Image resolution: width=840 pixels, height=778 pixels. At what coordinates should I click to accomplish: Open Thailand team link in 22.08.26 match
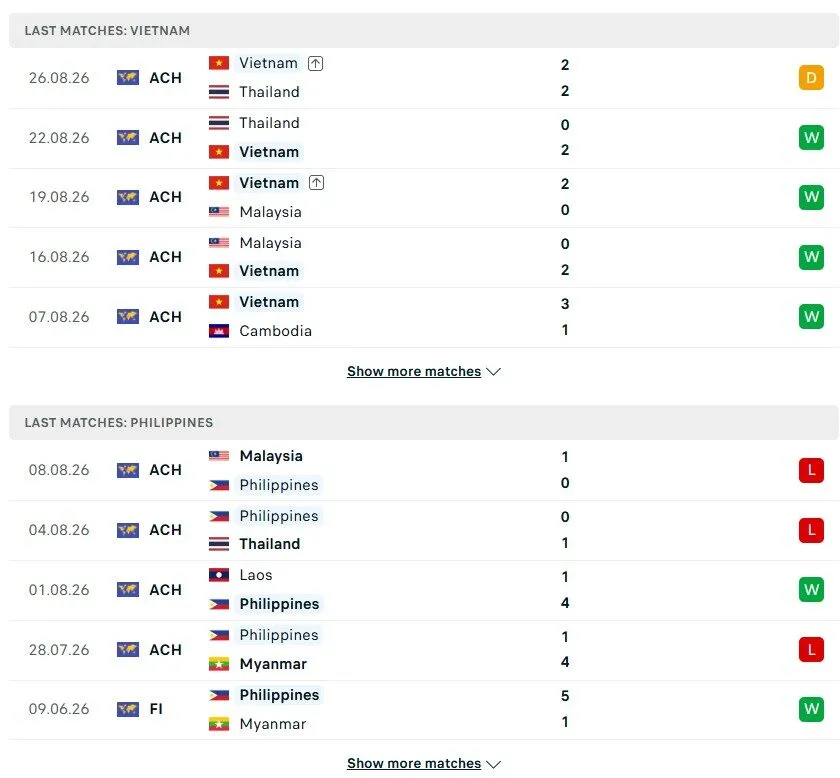point(269,123)
